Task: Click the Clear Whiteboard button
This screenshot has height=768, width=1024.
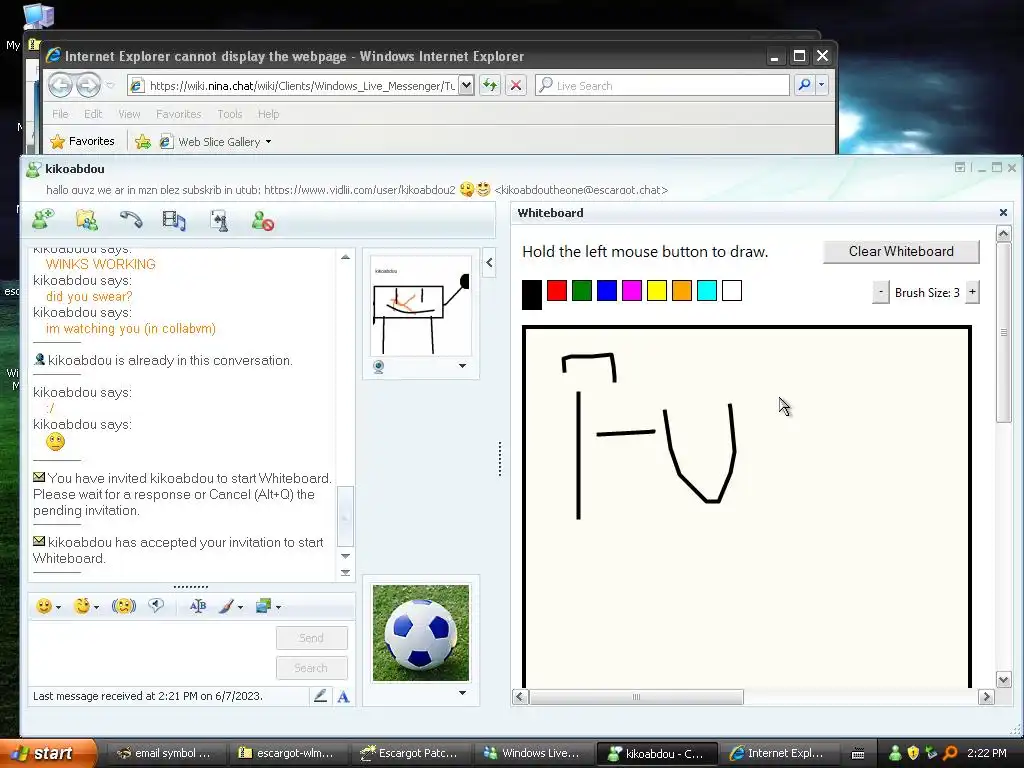Action: 901,251
